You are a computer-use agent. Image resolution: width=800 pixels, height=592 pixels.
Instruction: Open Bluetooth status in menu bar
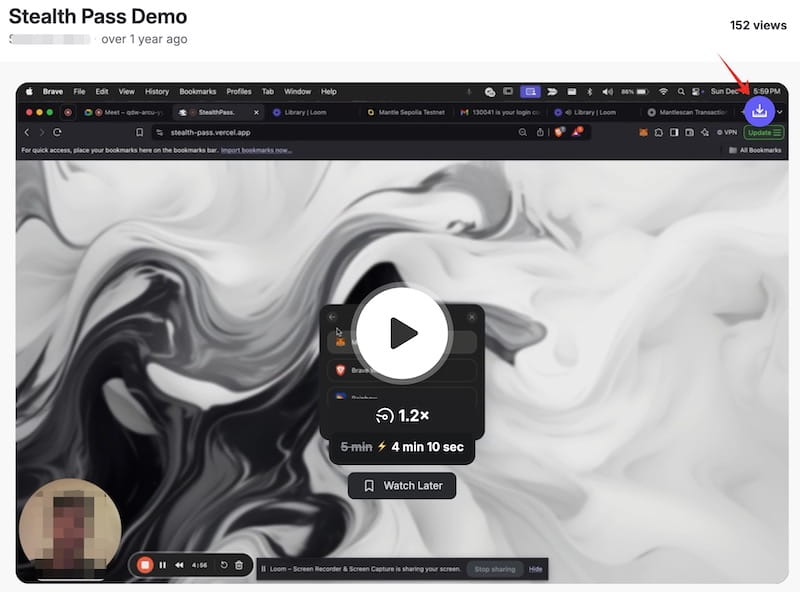(589, 92)
